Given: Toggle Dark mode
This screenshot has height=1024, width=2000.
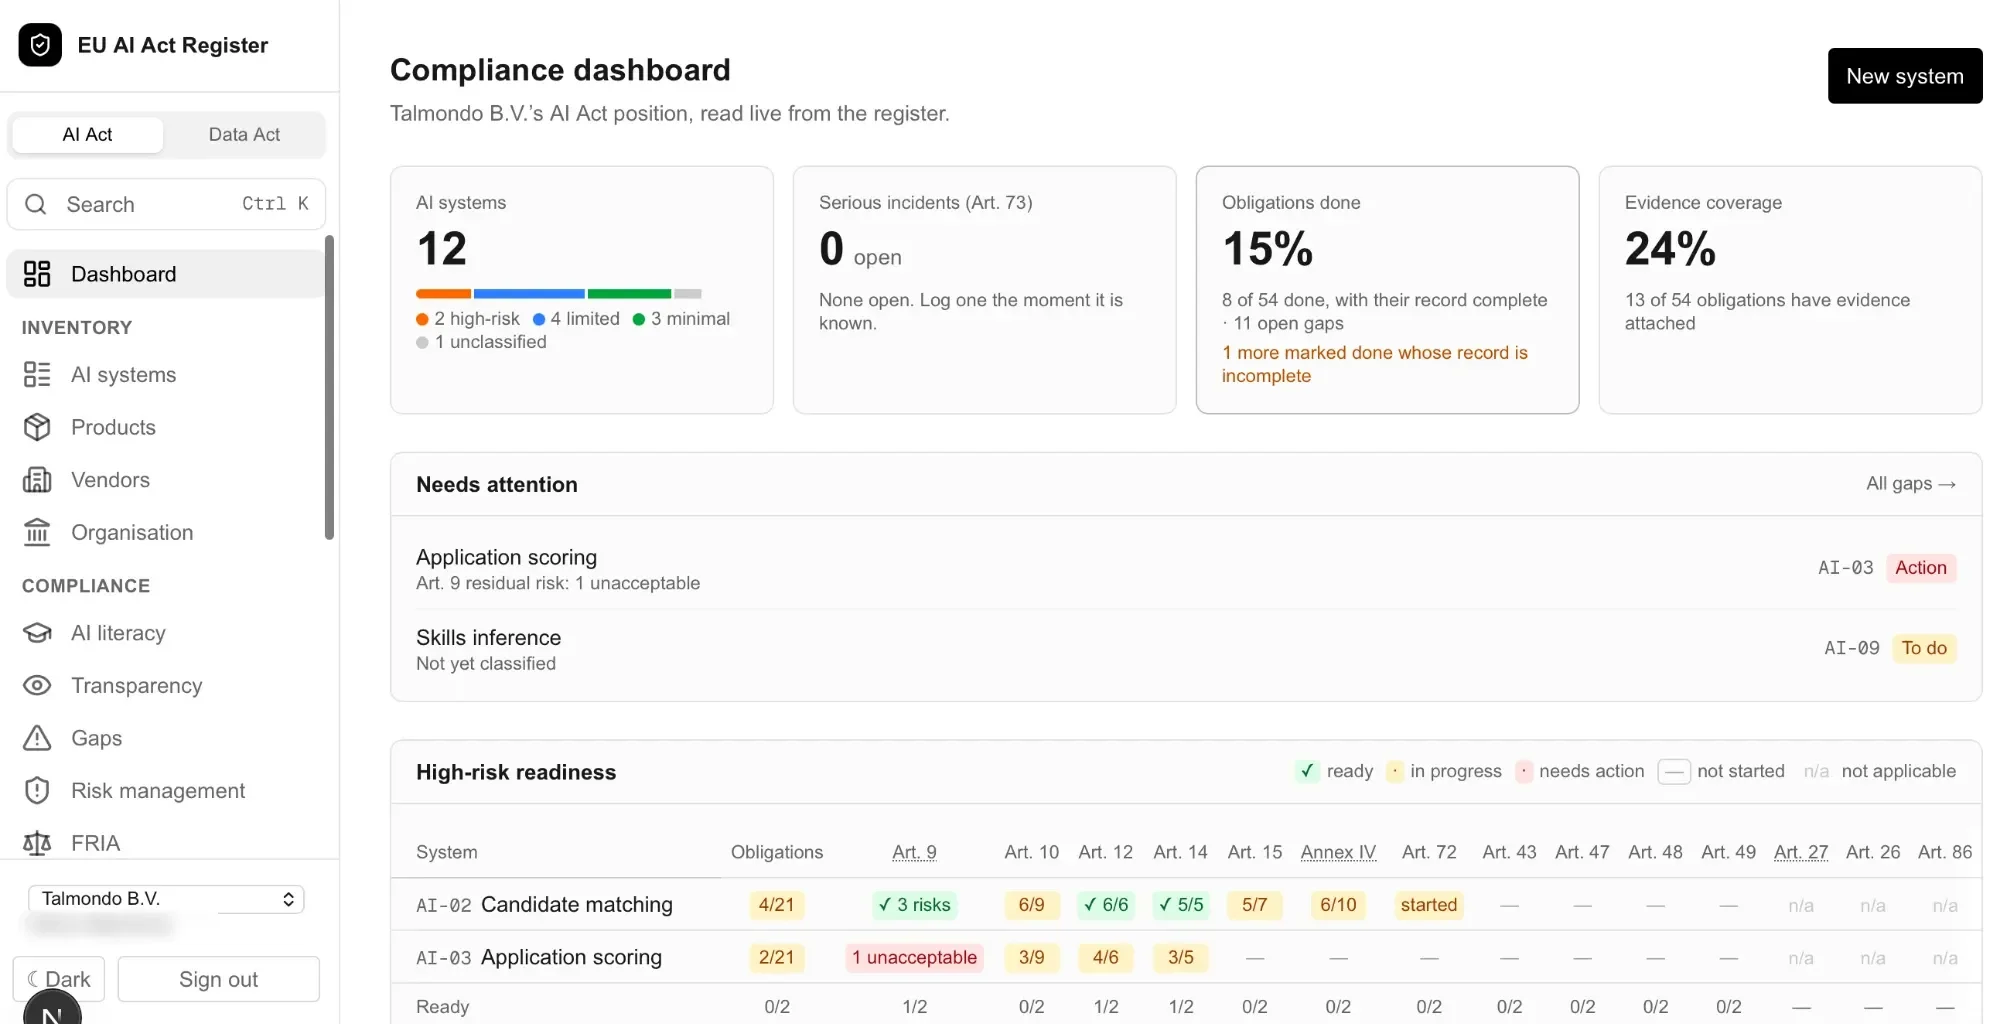Looking at the screenshot, I should (59, 979).
